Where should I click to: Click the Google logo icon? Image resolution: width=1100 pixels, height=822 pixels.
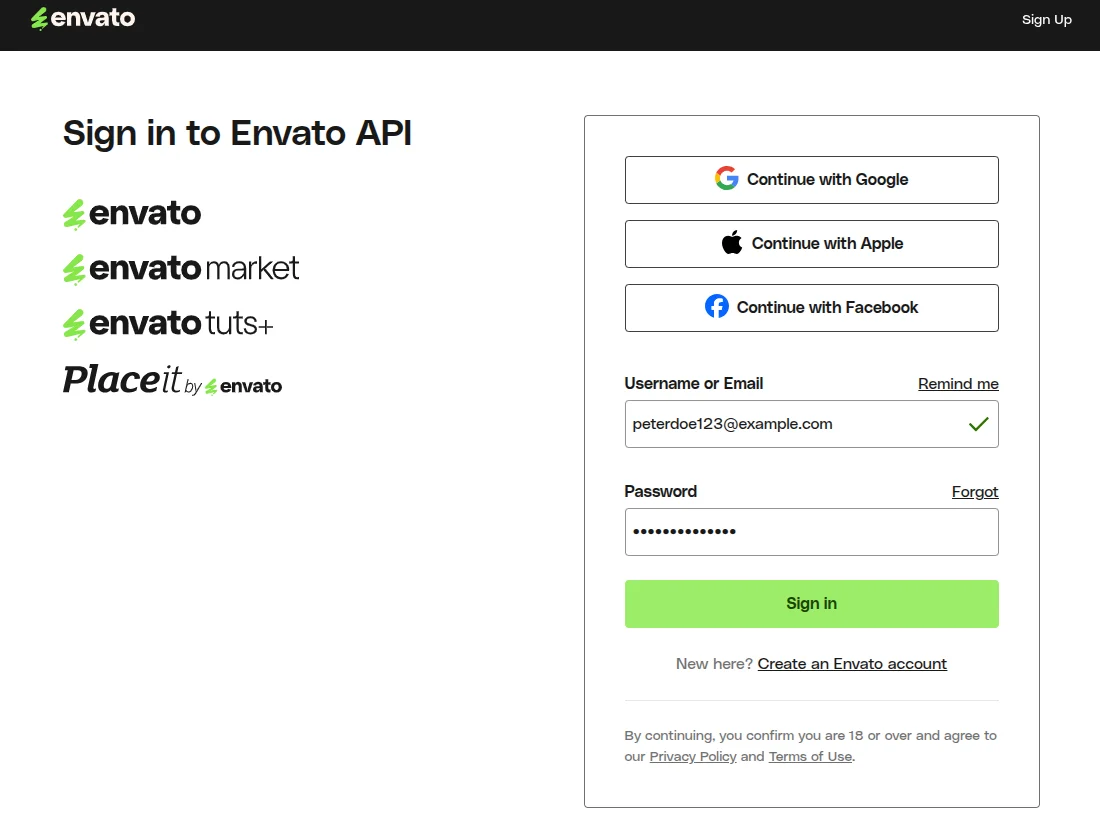(x=727, y=179)
